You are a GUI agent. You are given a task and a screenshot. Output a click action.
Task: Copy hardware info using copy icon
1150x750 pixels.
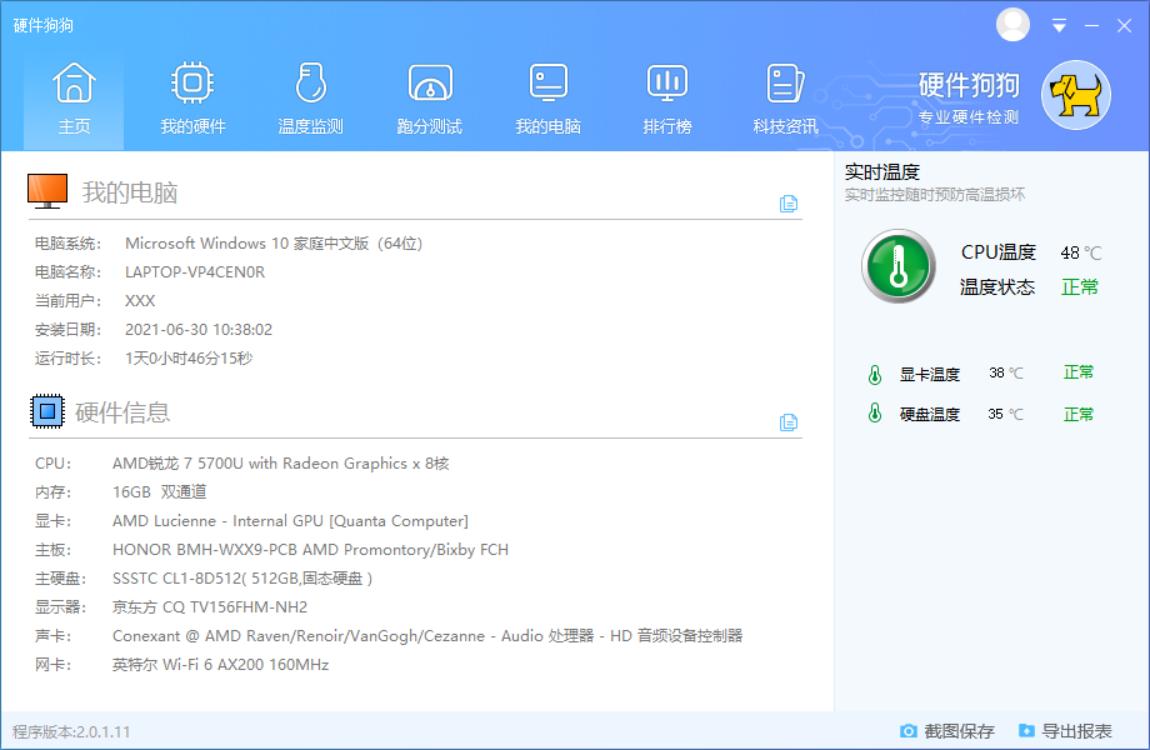click(x=790, y=424)
